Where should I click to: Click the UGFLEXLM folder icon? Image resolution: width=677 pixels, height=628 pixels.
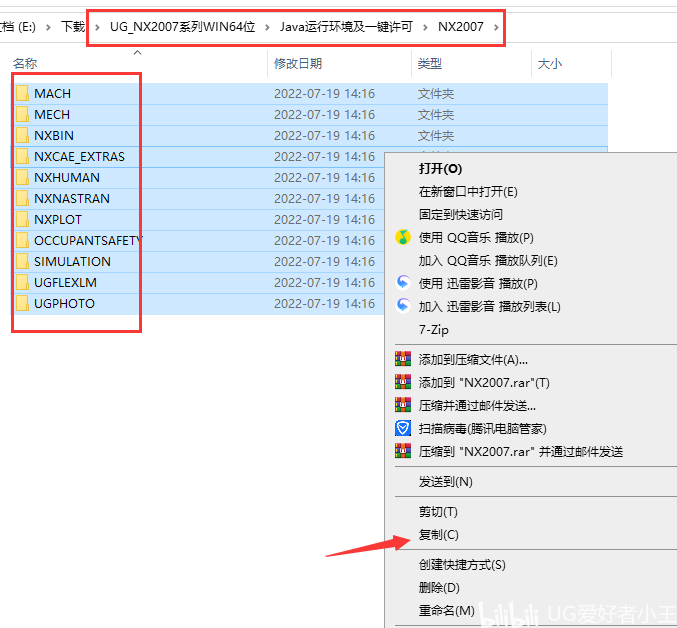point(22,282)
